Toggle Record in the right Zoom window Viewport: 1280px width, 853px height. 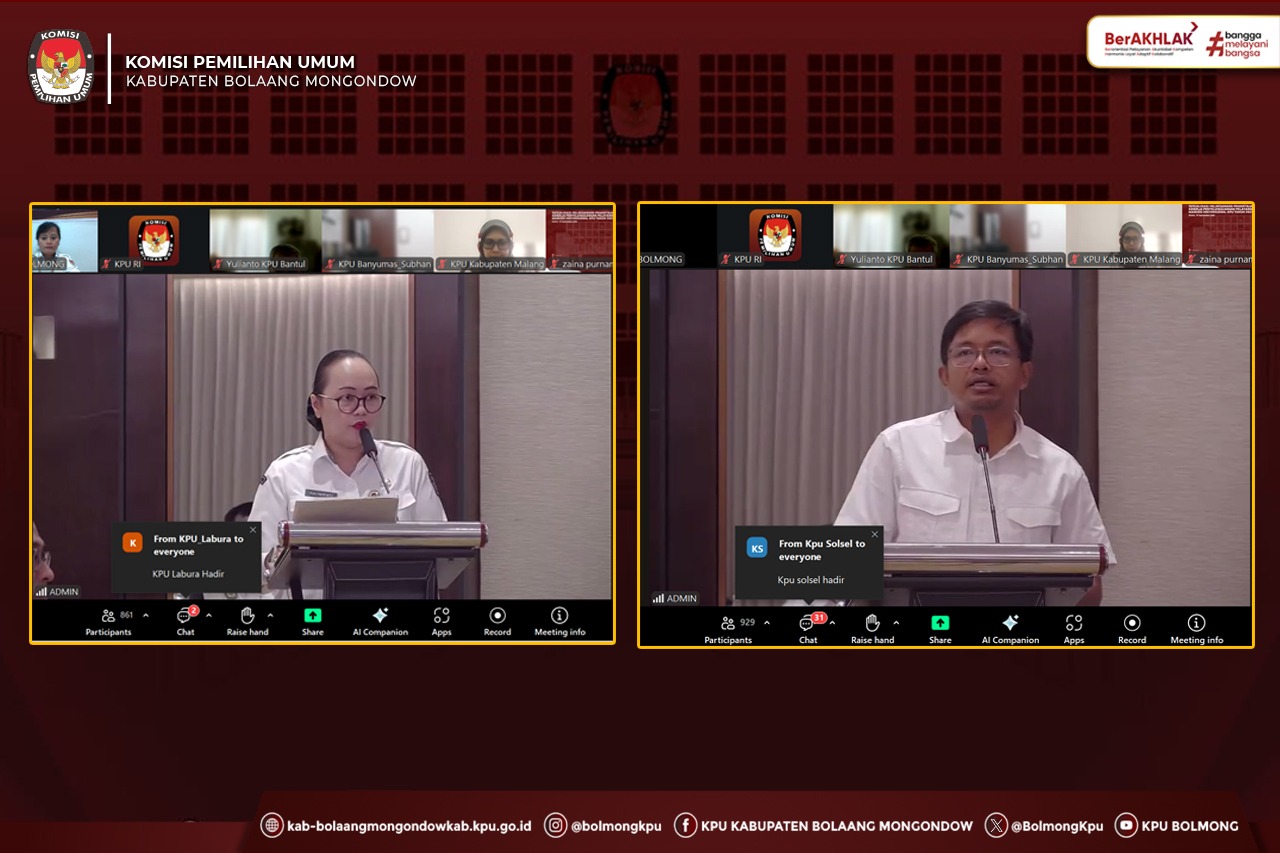1132,627
